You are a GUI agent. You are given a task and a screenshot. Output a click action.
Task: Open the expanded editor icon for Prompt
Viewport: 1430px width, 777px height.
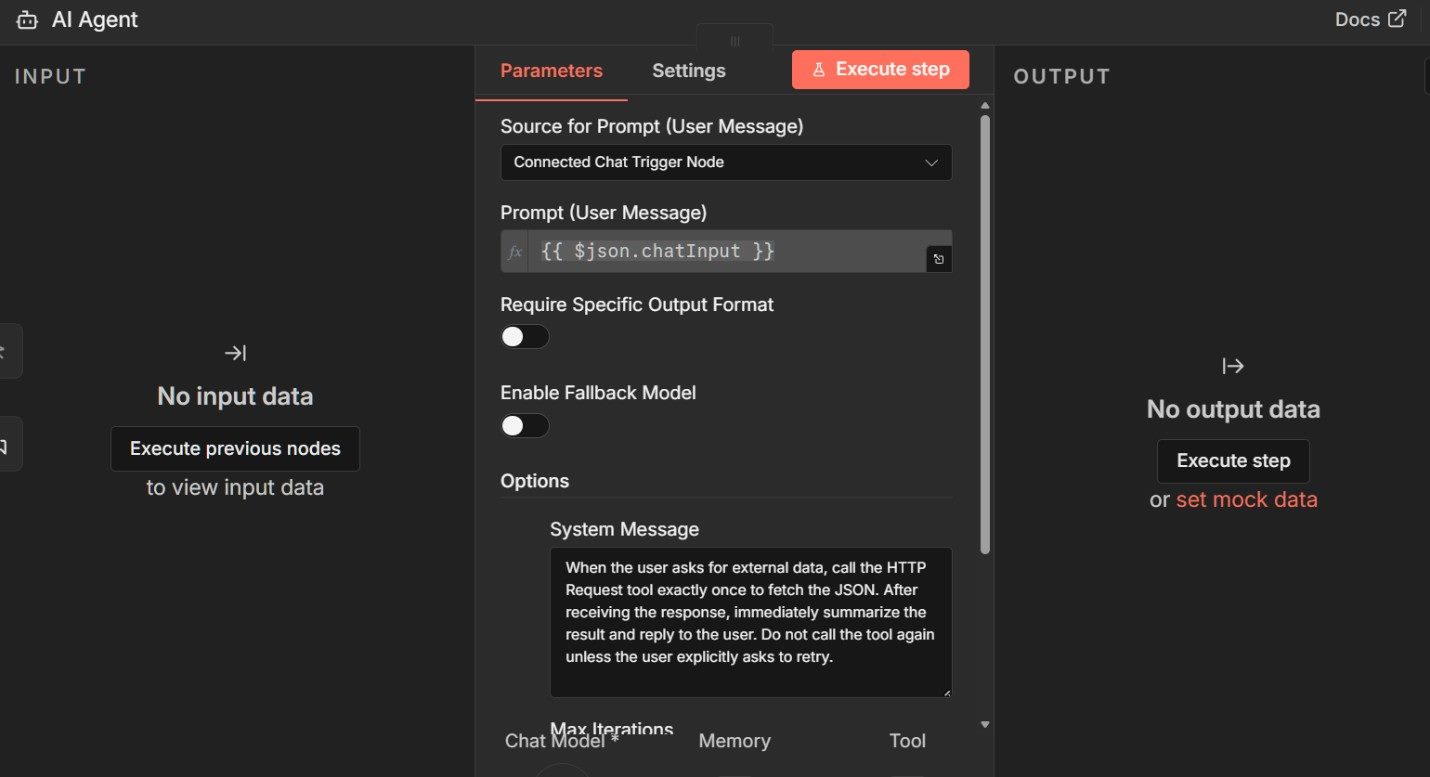coord(938,259)
